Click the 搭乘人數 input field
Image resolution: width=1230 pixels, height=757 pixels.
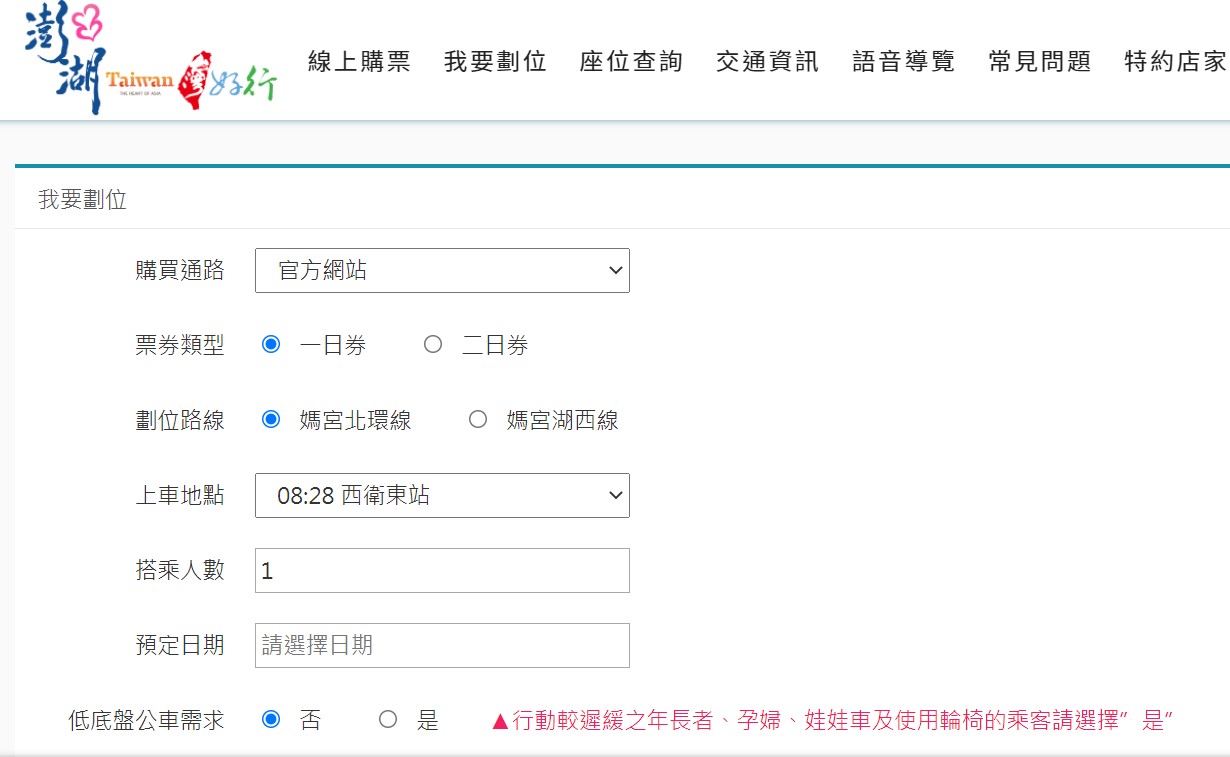click(442, 571)
